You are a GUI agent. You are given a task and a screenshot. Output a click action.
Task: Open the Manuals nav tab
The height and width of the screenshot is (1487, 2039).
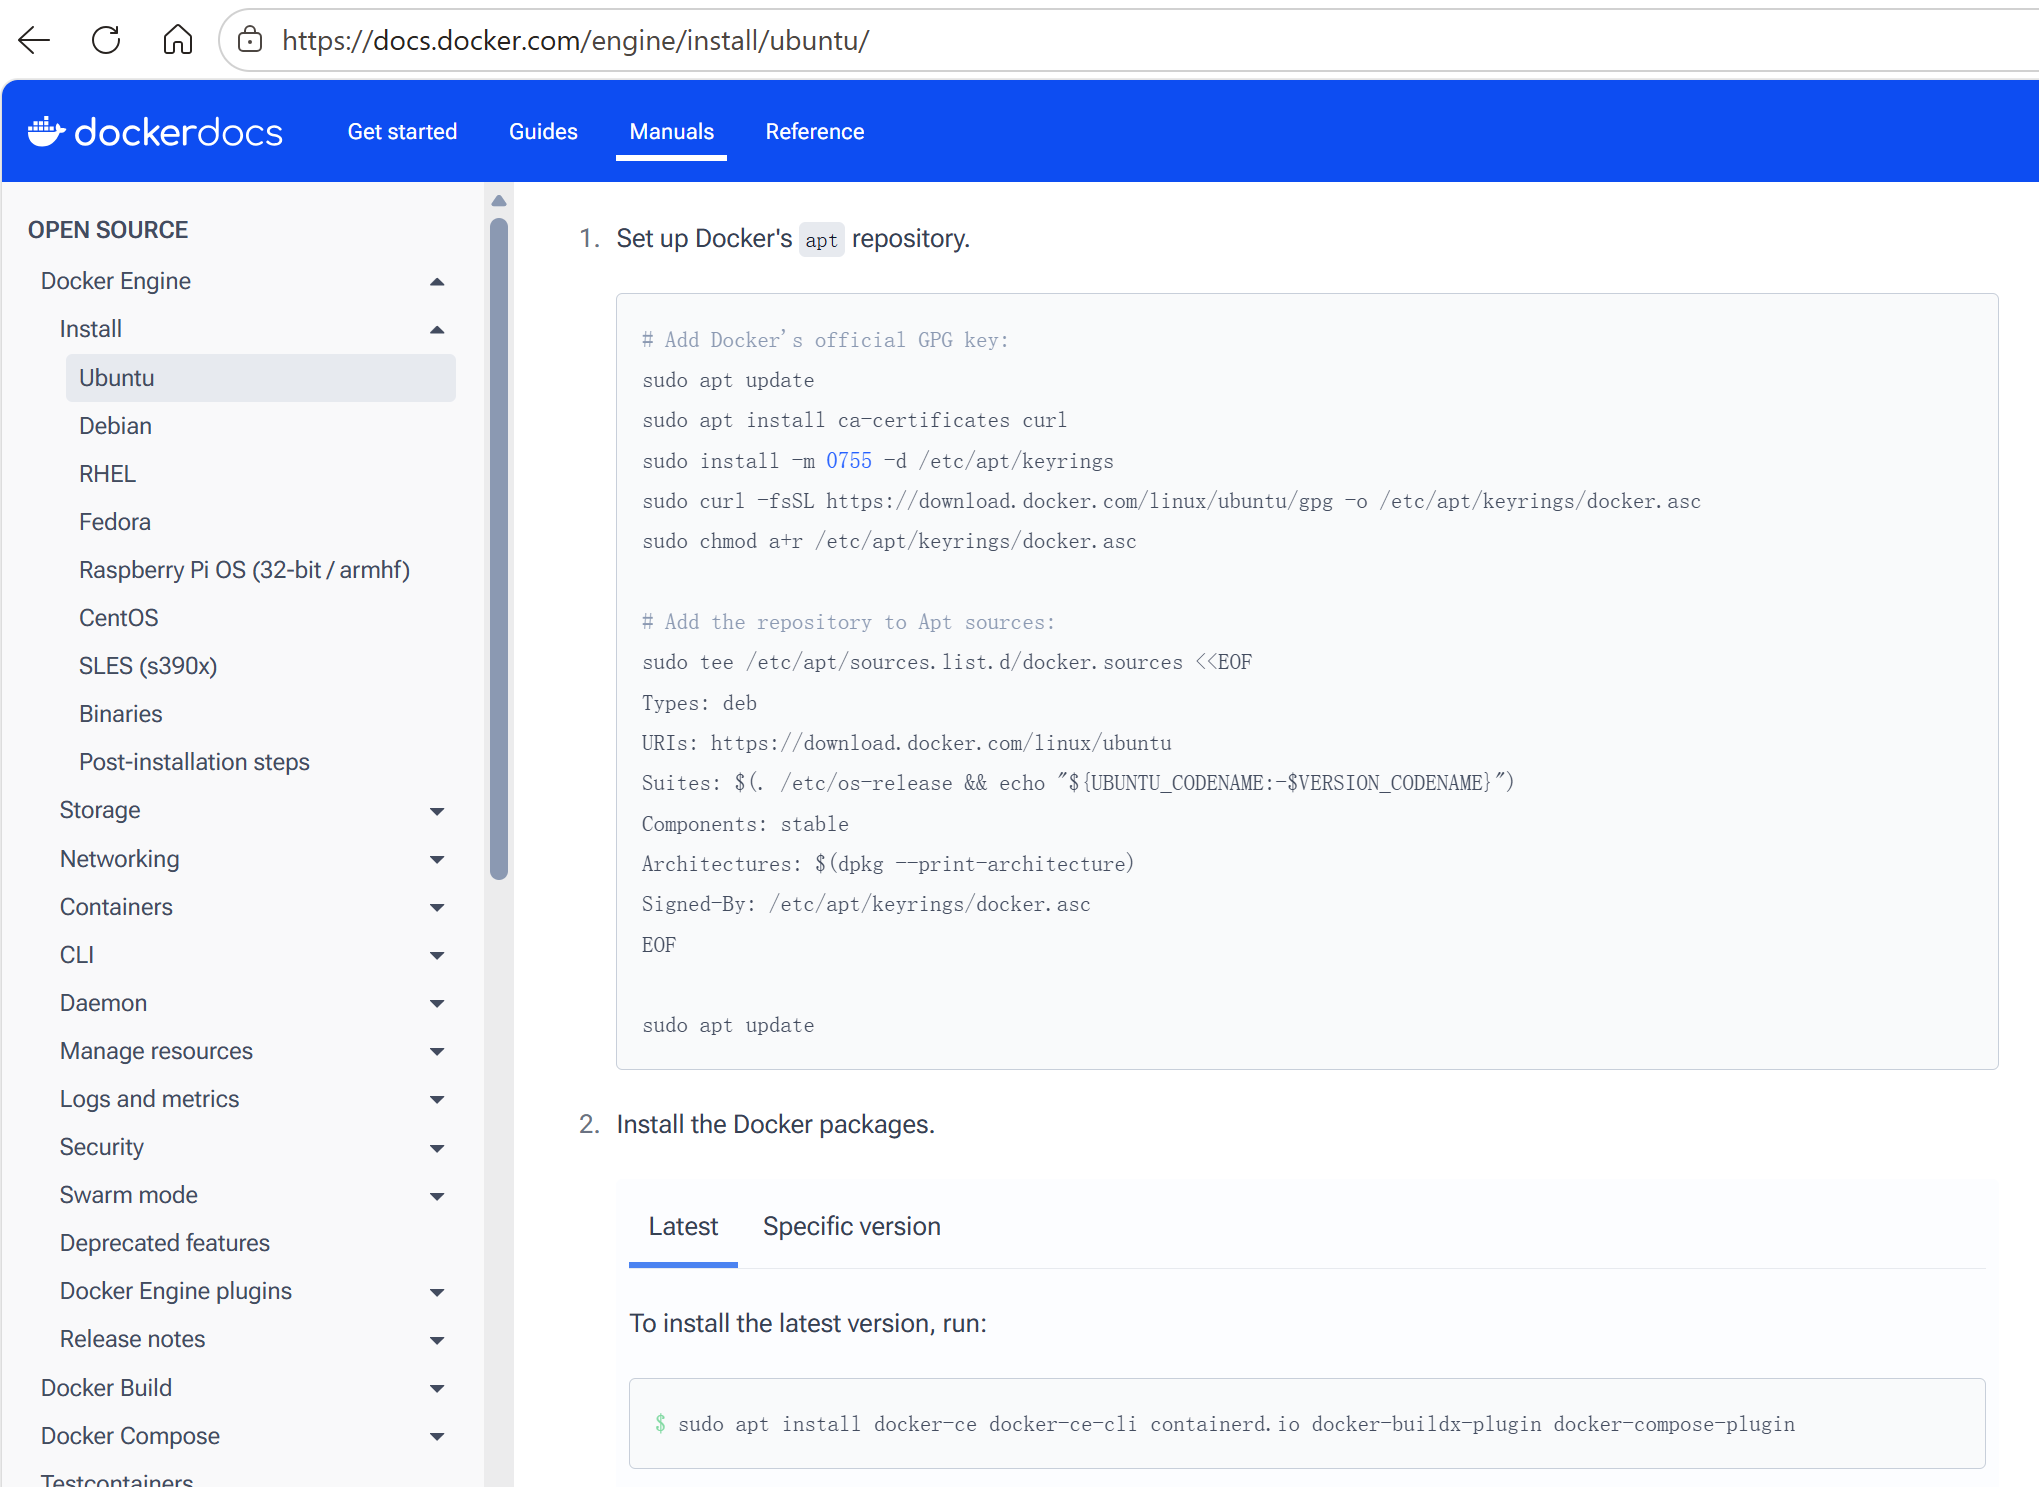[x=671, y=132]
